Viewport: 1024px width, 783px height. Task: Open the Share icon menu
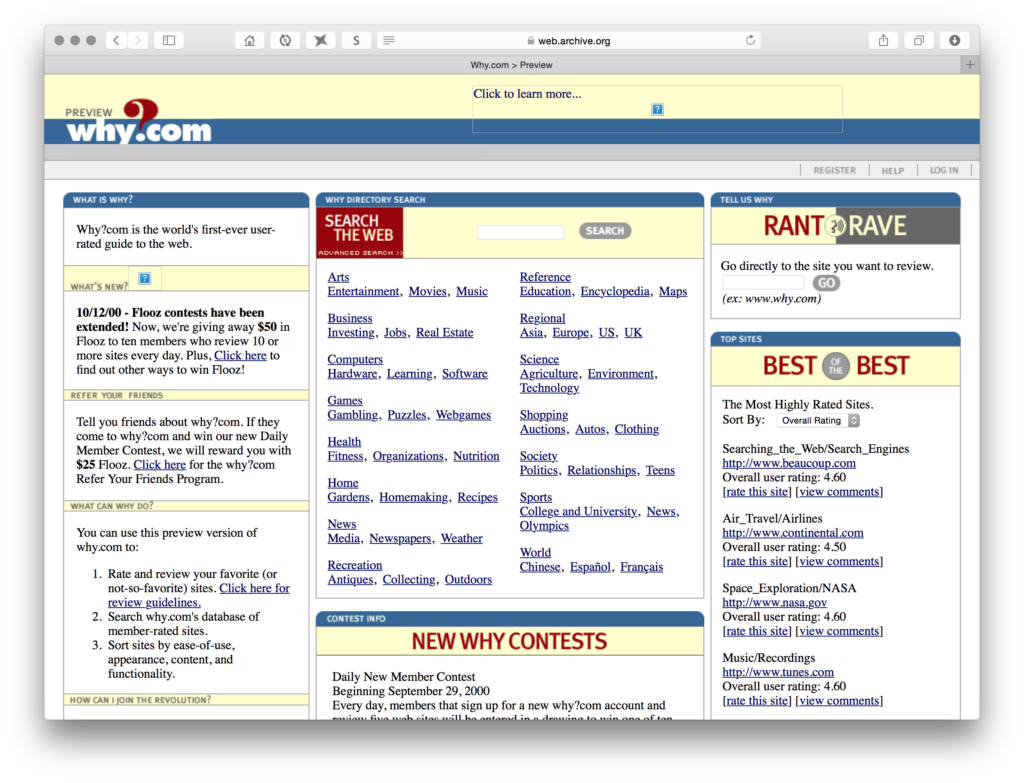pos(883,40)
